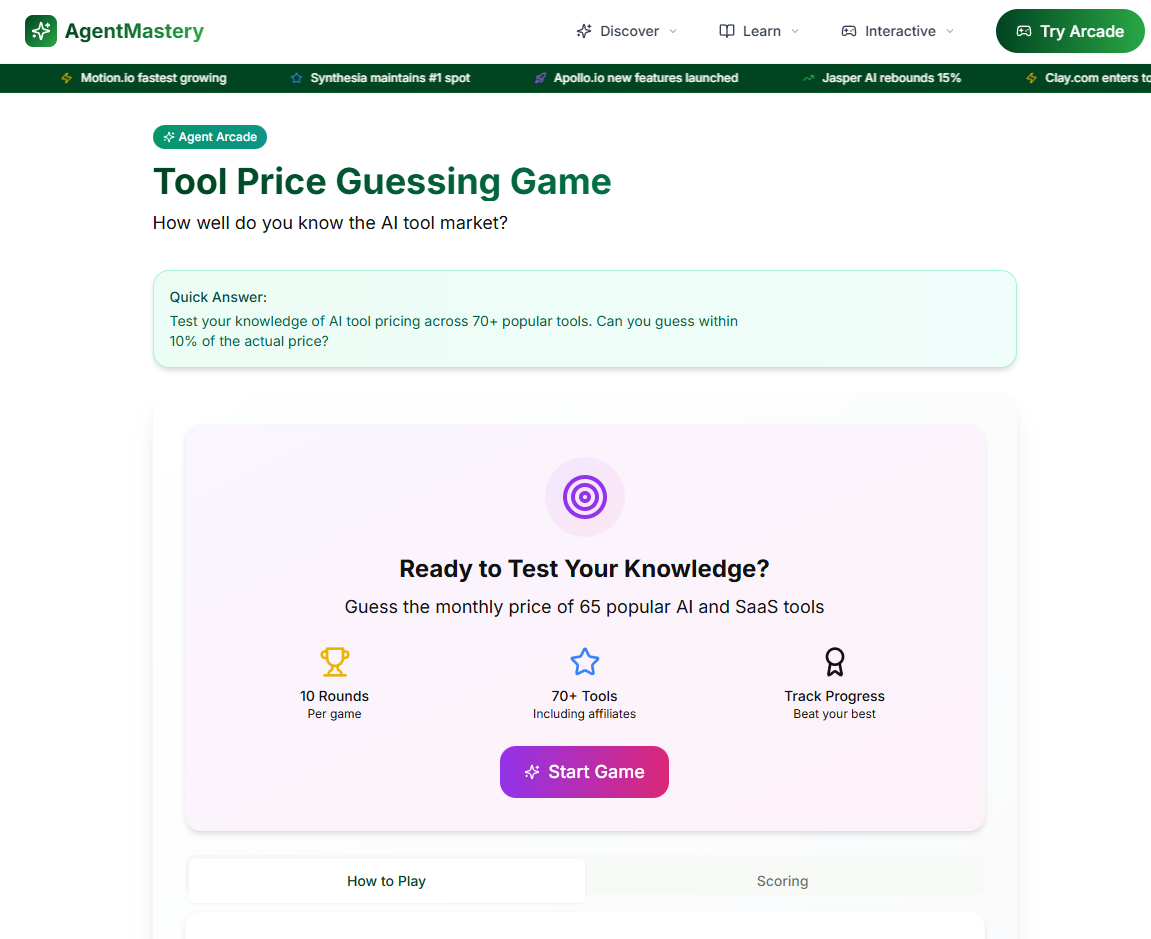Click the lightning bolt icon beside Motion.io
The image size is (1151, 939).
[67, 78]
